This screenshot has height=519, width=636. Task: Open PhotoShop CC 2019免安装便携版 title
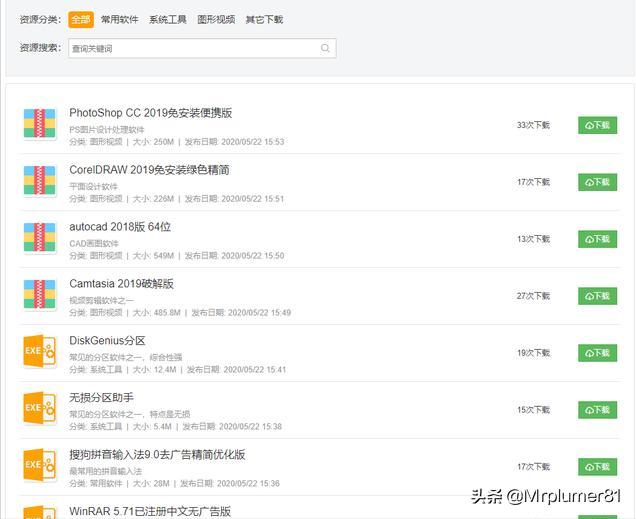click(150, 113)
